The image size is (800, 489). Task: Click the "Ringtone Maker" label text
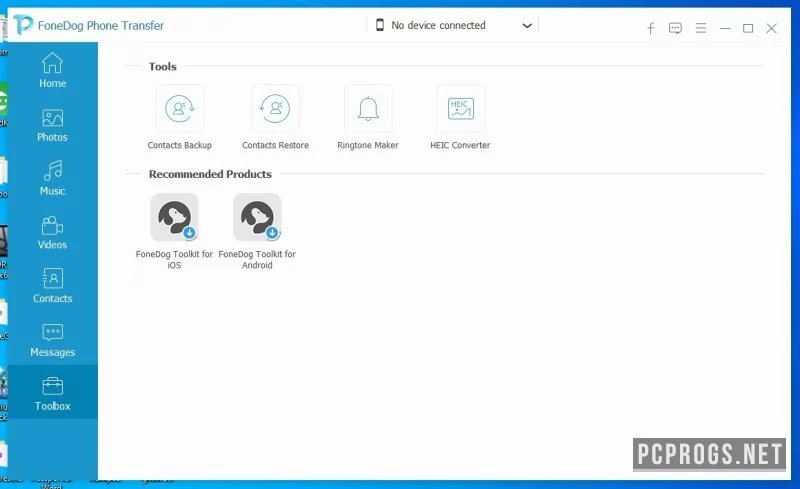click(368, 145)
